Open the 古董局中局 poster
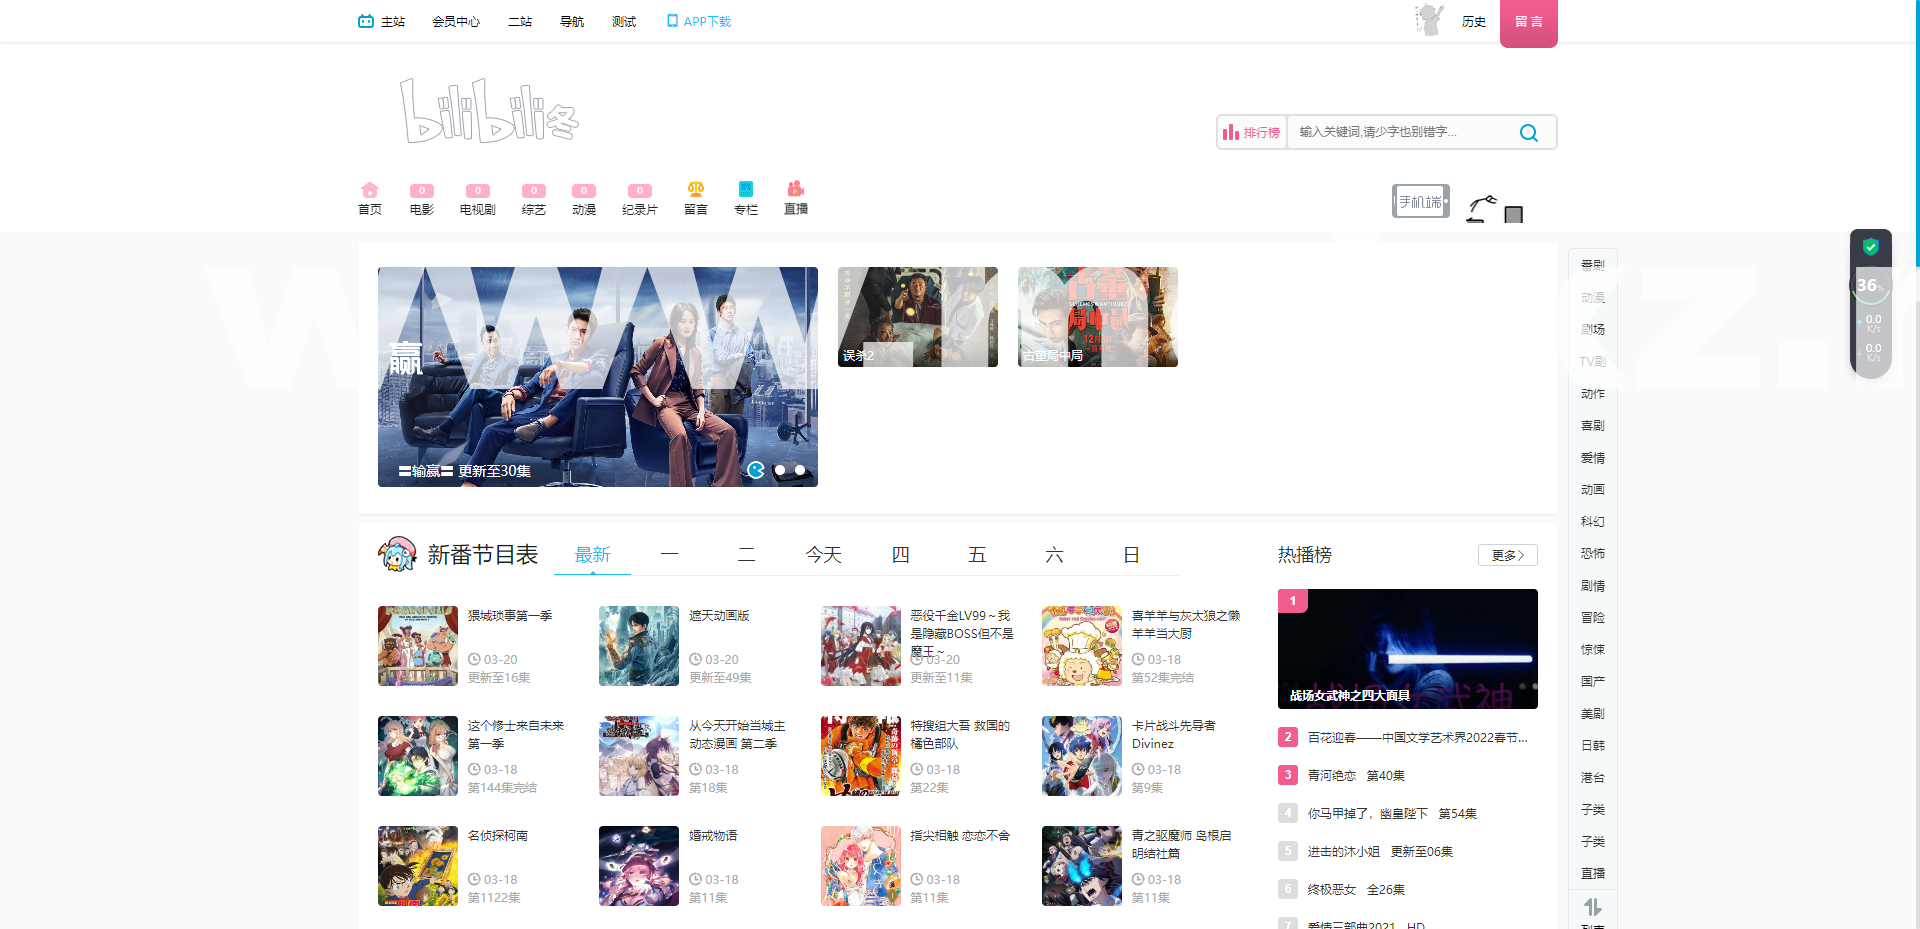This screenshot has height=929, width=1920. click(x=1098, y=317)
